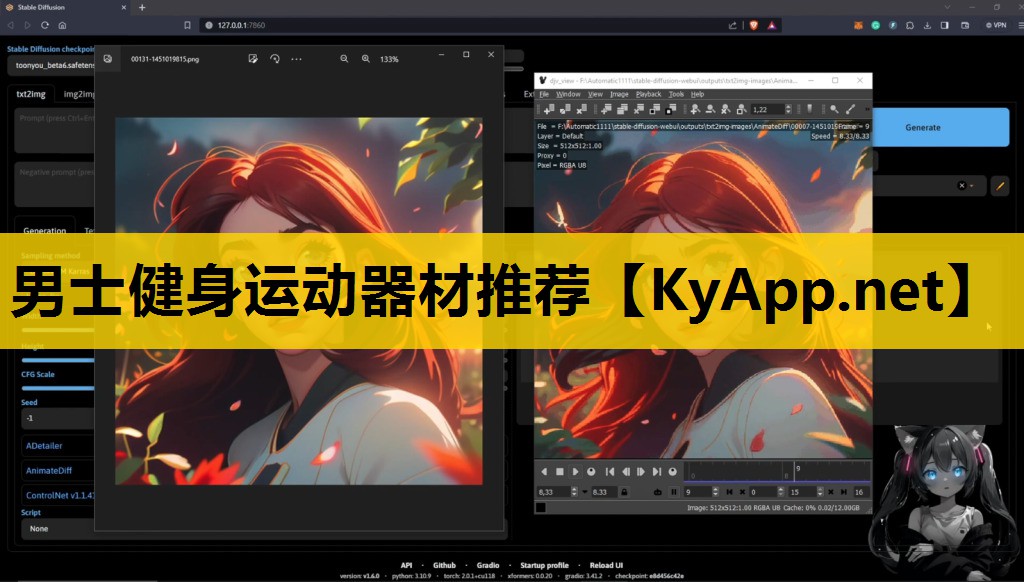The height and width of the screenshot is (582, 1024).
Task: Play reverse in djv_view
Action: (x=544, y=472)
